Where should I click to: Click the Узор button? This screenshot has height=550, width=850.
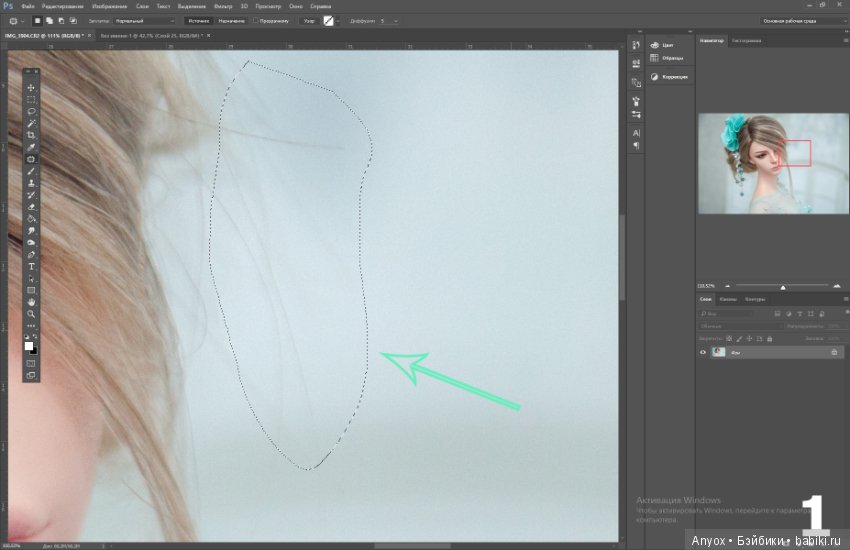(309, 21)
